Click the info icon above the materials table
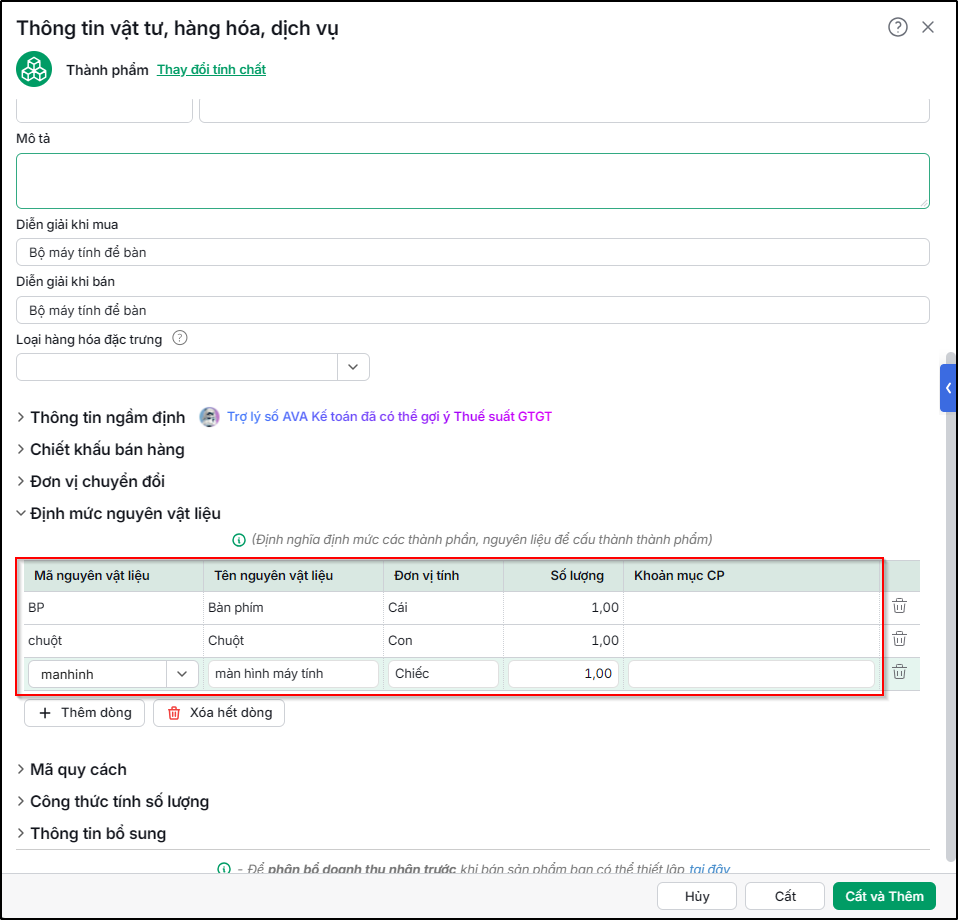This screenshot has width=958, height=920. click(239, 540)
